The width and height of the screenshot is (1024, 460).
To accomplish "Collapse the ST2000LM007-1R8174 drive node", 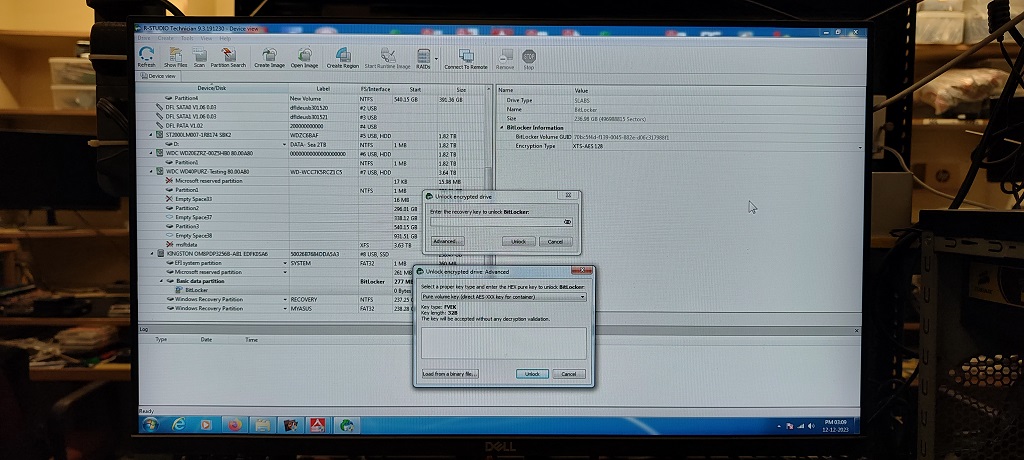I will 152,135.
